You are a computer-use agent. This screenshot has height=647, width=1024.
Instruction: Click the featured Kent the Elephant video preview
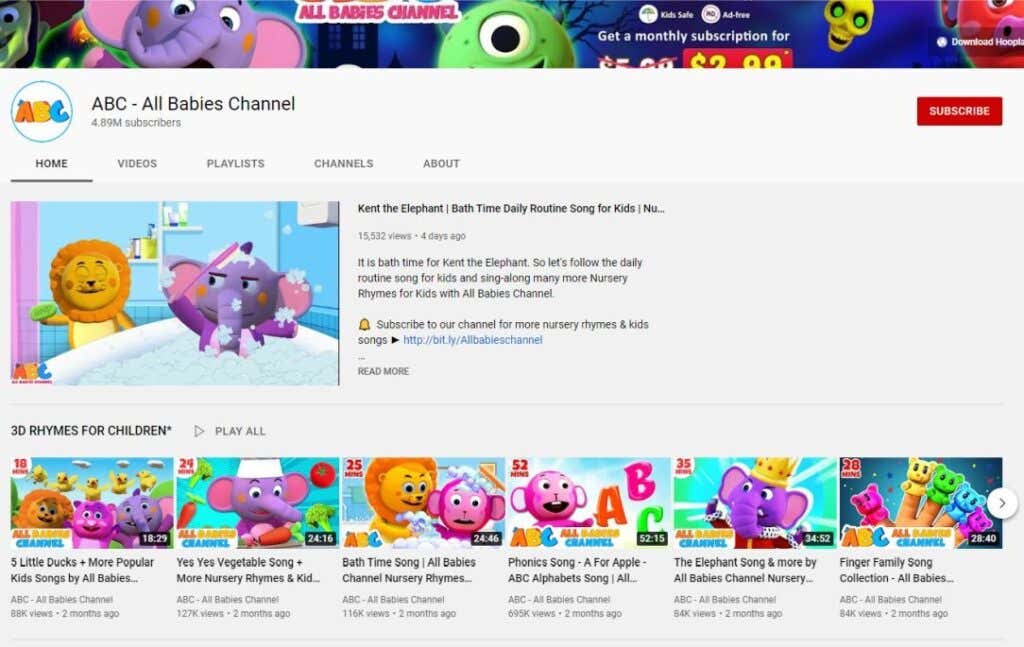(x=175, y=291)
